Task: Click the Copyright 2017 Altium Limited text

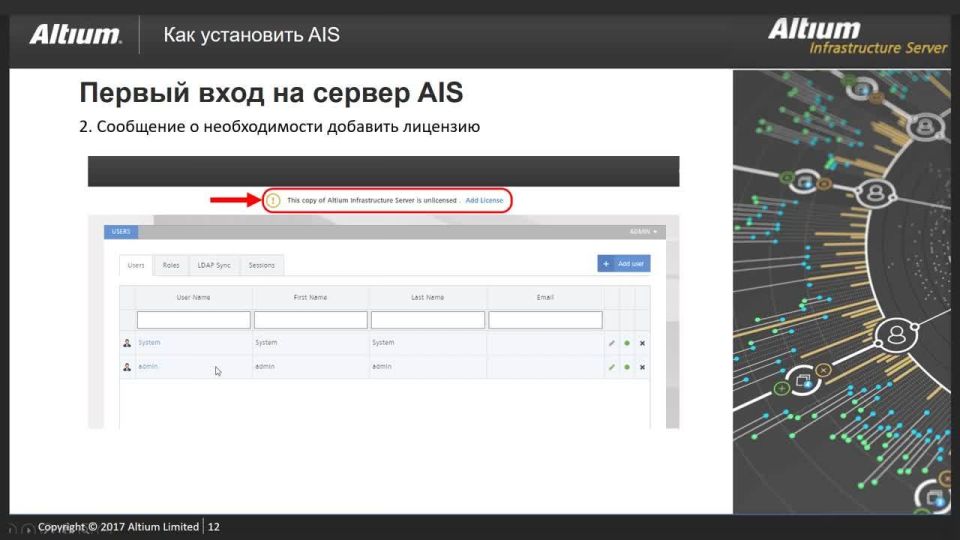Action: coord(118,527)
